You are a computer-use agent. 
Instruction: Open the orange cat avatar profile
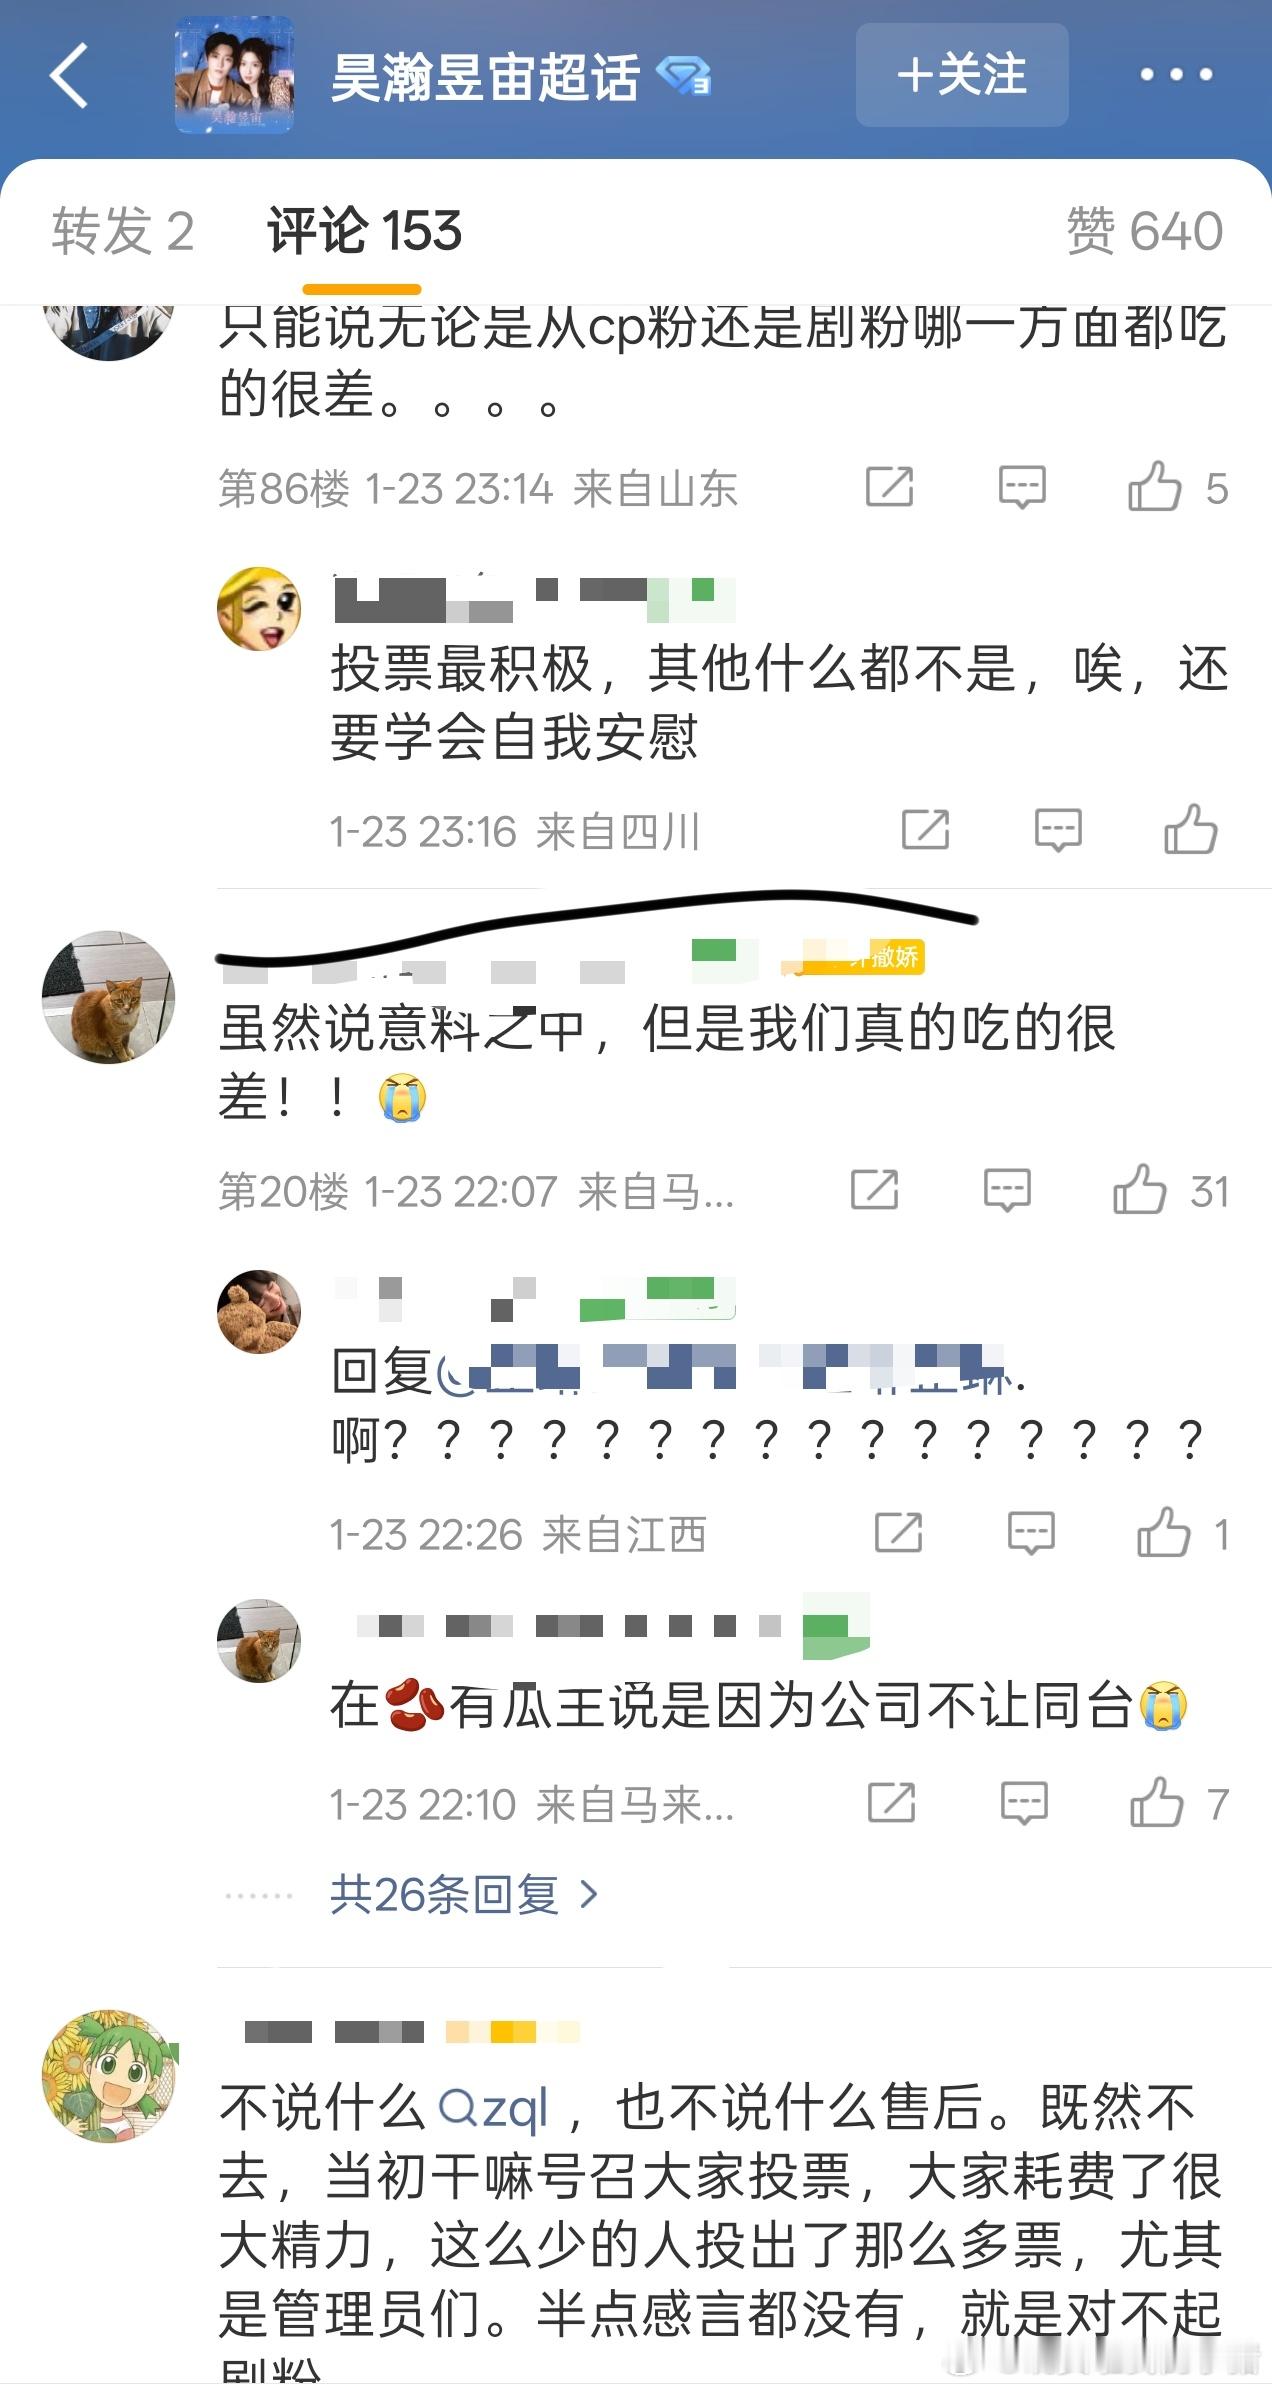pos(109,997)
